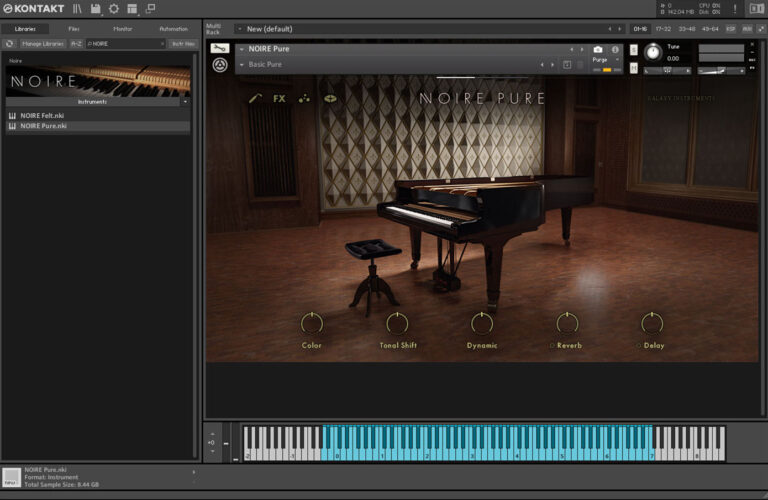Click the exclamation panic icon
This screenshot has height=500, width=768.
point(735,9)
